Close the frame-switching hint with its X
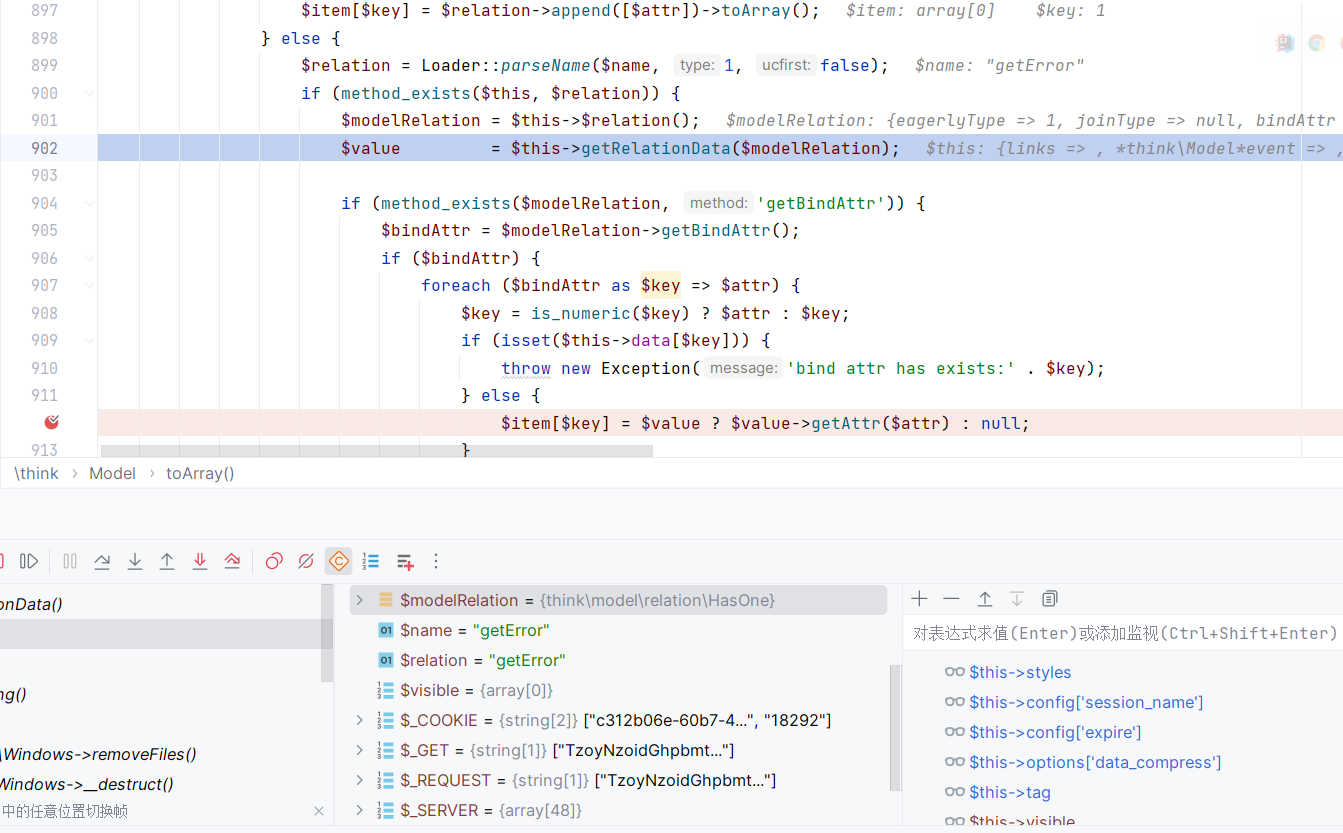Screen dimensions: 1343x833 click(x=319, y=811)
